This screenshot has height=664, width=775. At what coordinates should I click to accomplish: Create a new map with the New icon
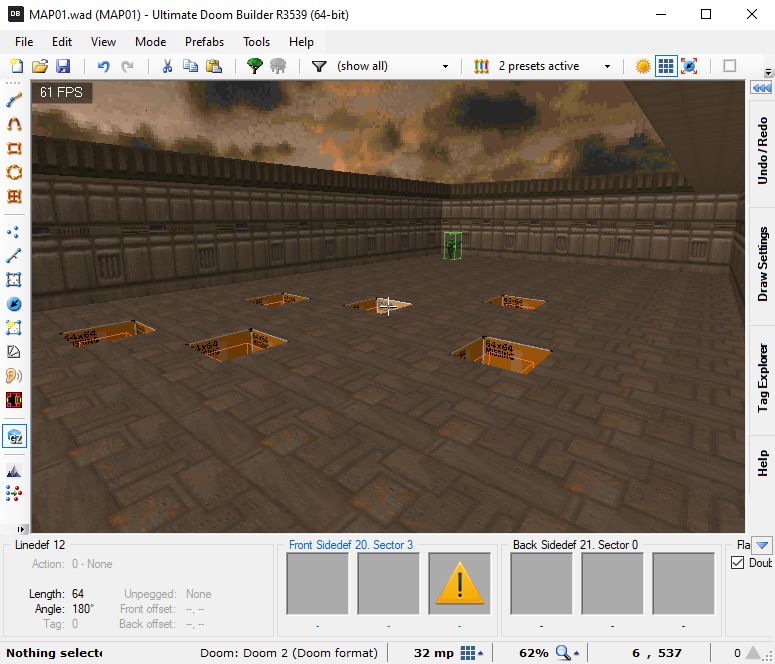pos(17,66)
